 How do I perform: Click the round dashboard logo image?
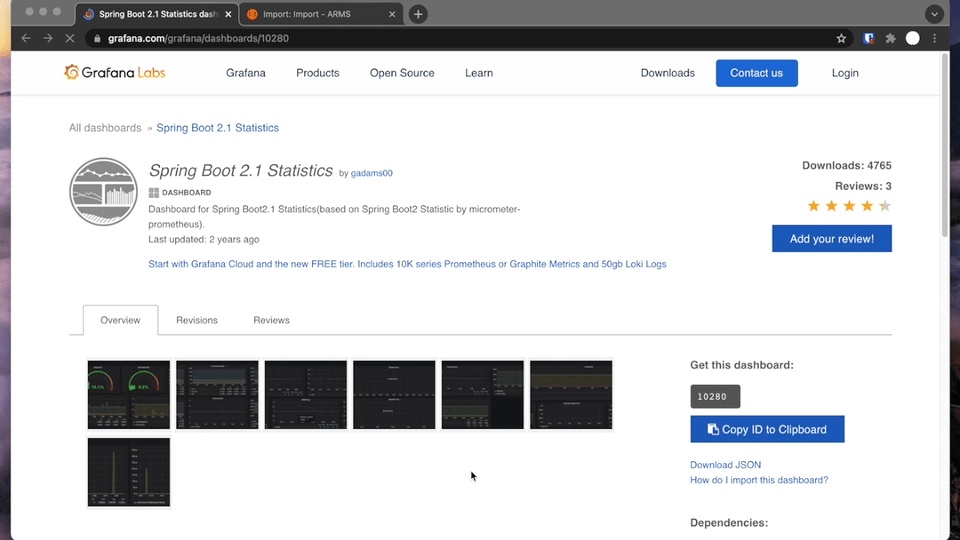pos(103,192)
